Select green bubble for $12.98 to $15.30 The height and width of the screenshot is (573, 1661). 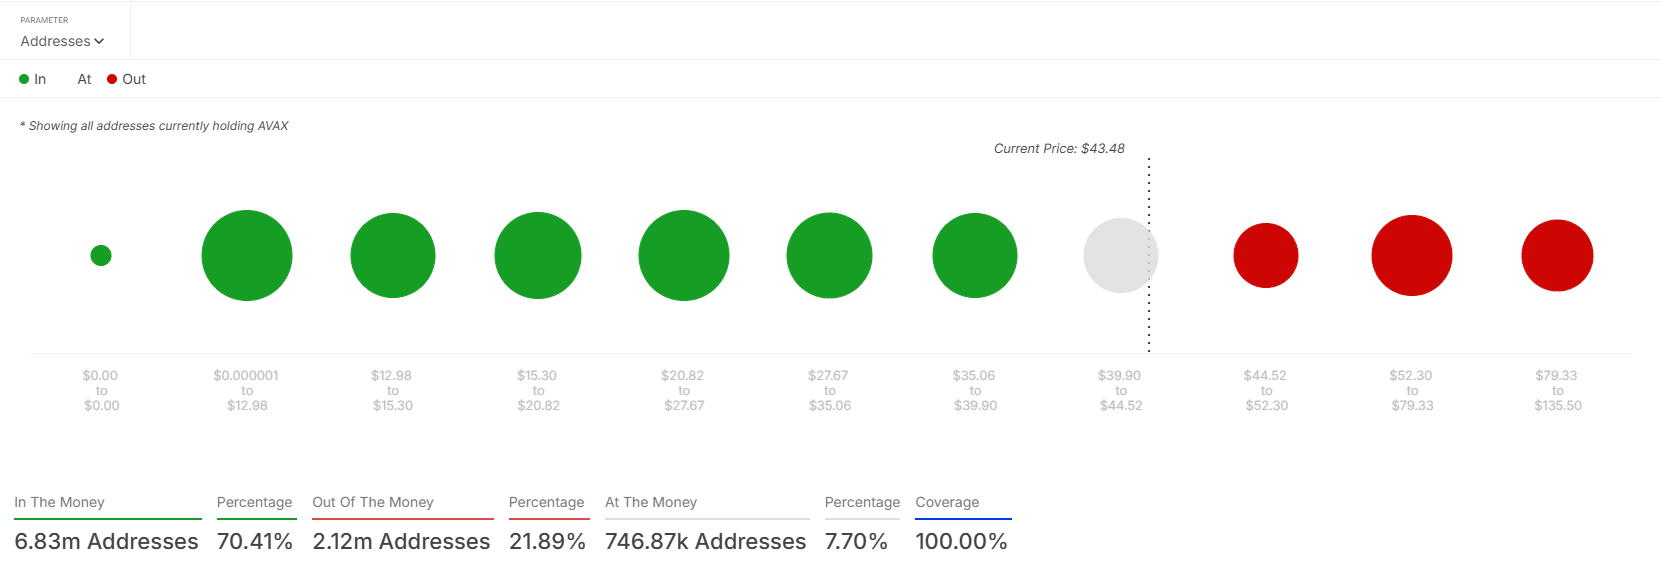click(393, 256)
